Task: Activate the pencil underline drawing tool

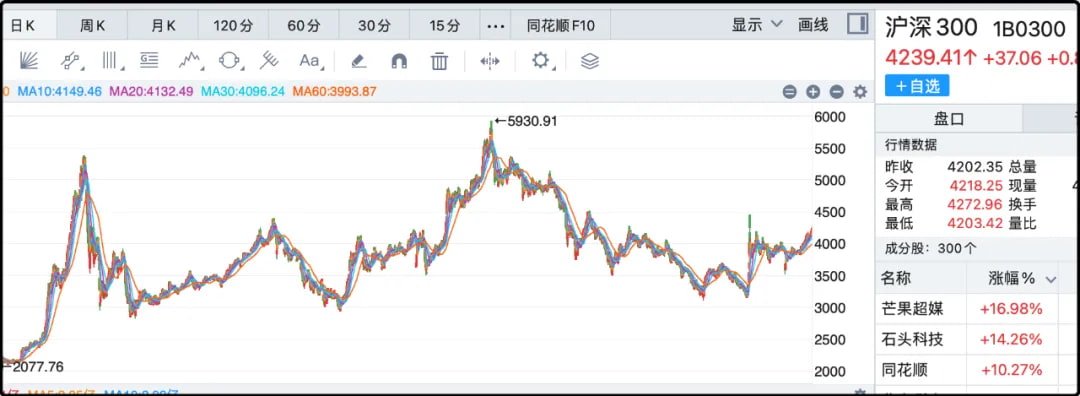Action: (x=358, y=61)
